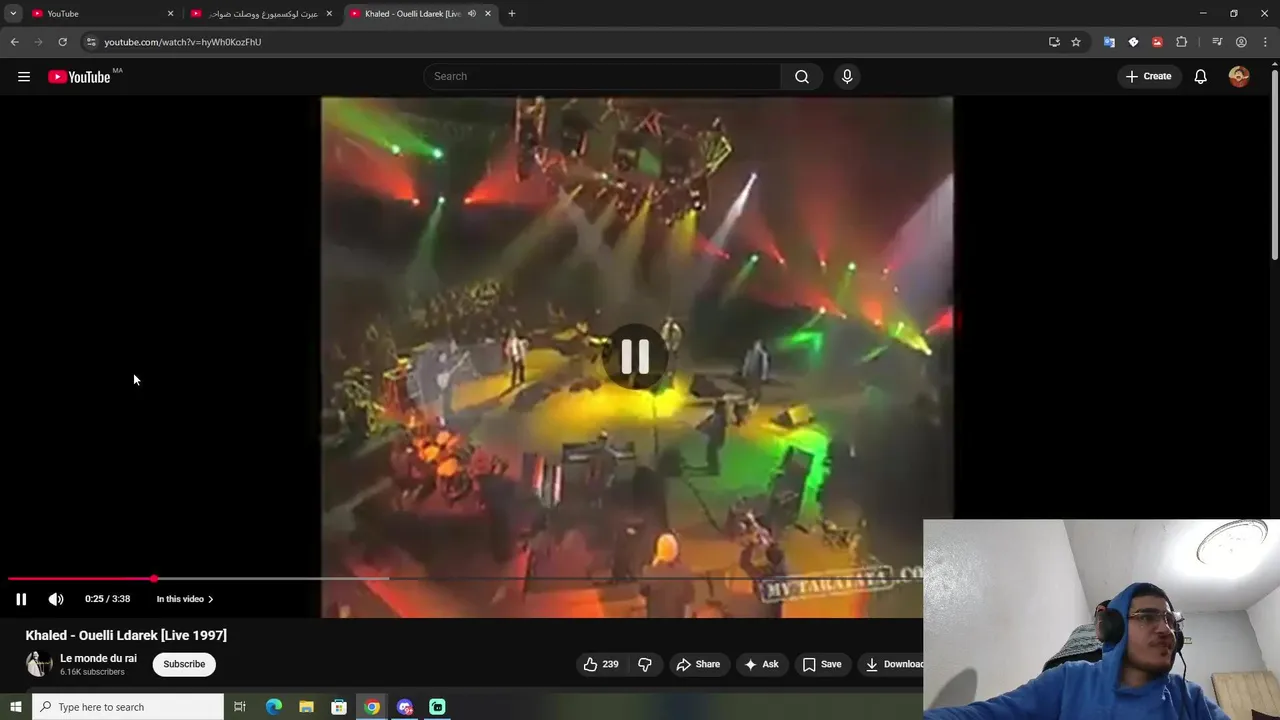
Task: Like the video with thumbs up
Action: tap(601, 664)
